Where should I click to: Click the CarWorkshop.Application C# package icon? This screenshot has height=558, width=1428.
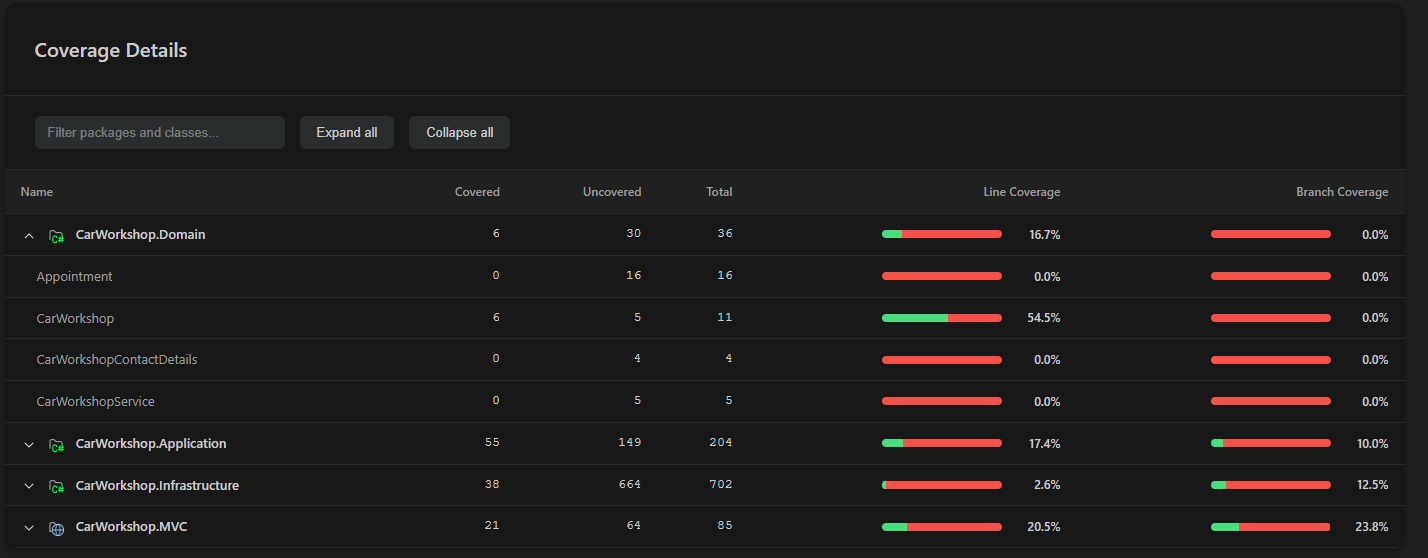[x=57, y=444]
